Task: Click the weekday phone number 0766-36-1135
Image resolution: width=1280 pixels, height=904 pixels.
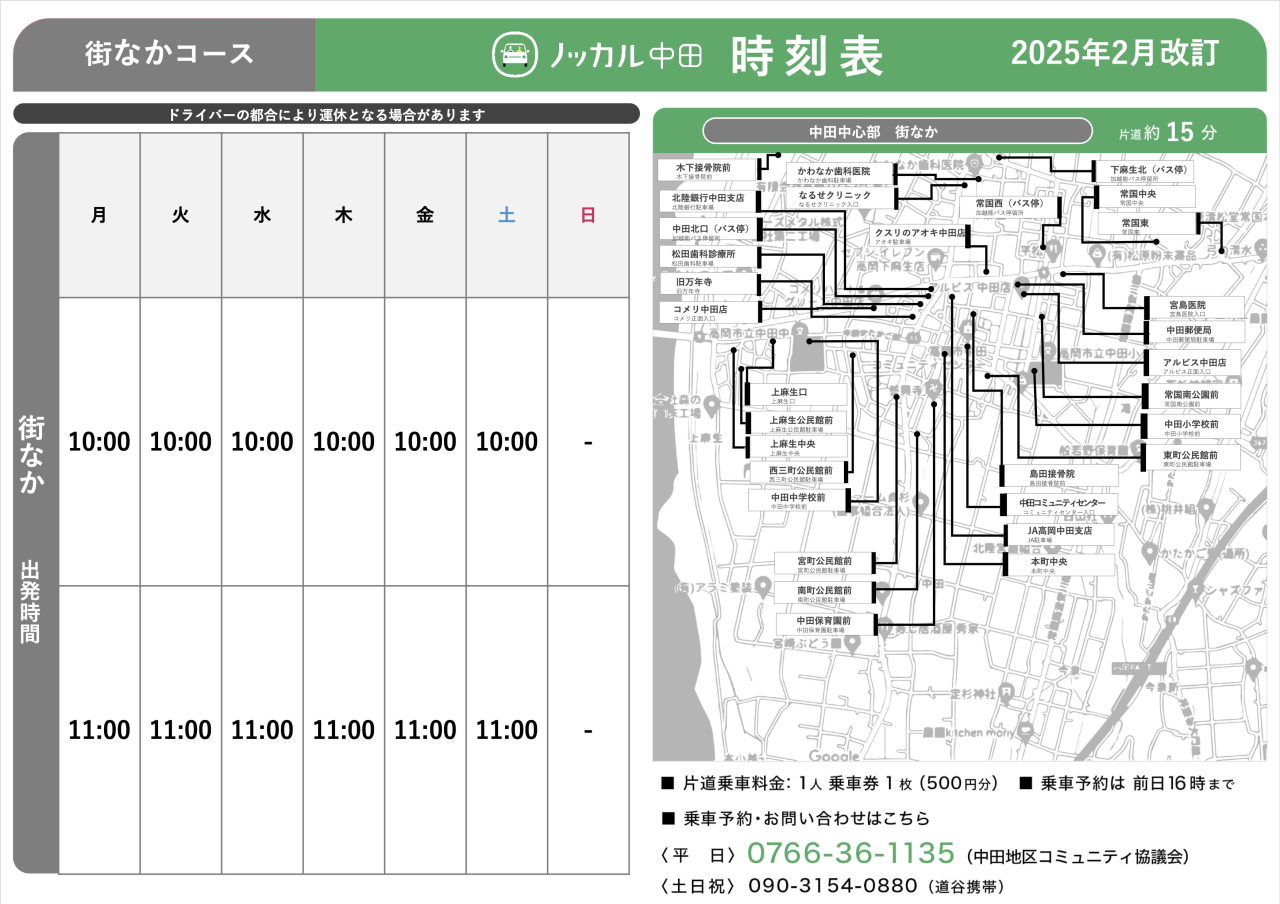Action: click(x=850, y=854)
